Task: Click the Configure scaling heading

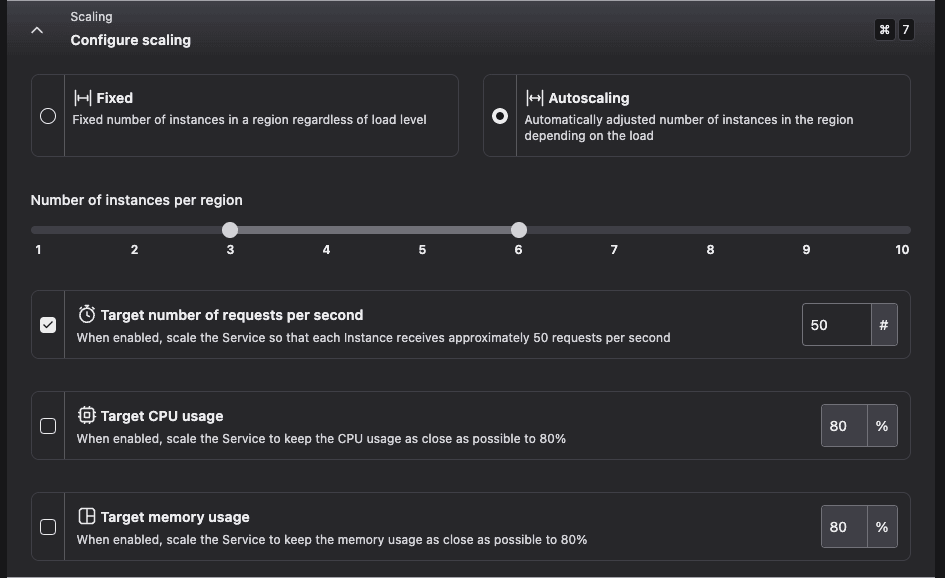Action: click(x=130, y=40)
